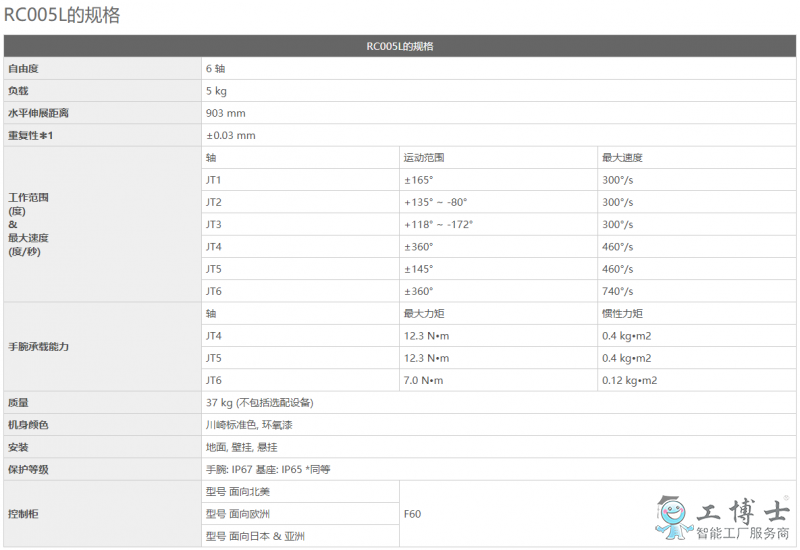This screenshot has height=550, width=800.
Task: Click the +135° ~ -80° range for JT2
Action: (435, 202)
